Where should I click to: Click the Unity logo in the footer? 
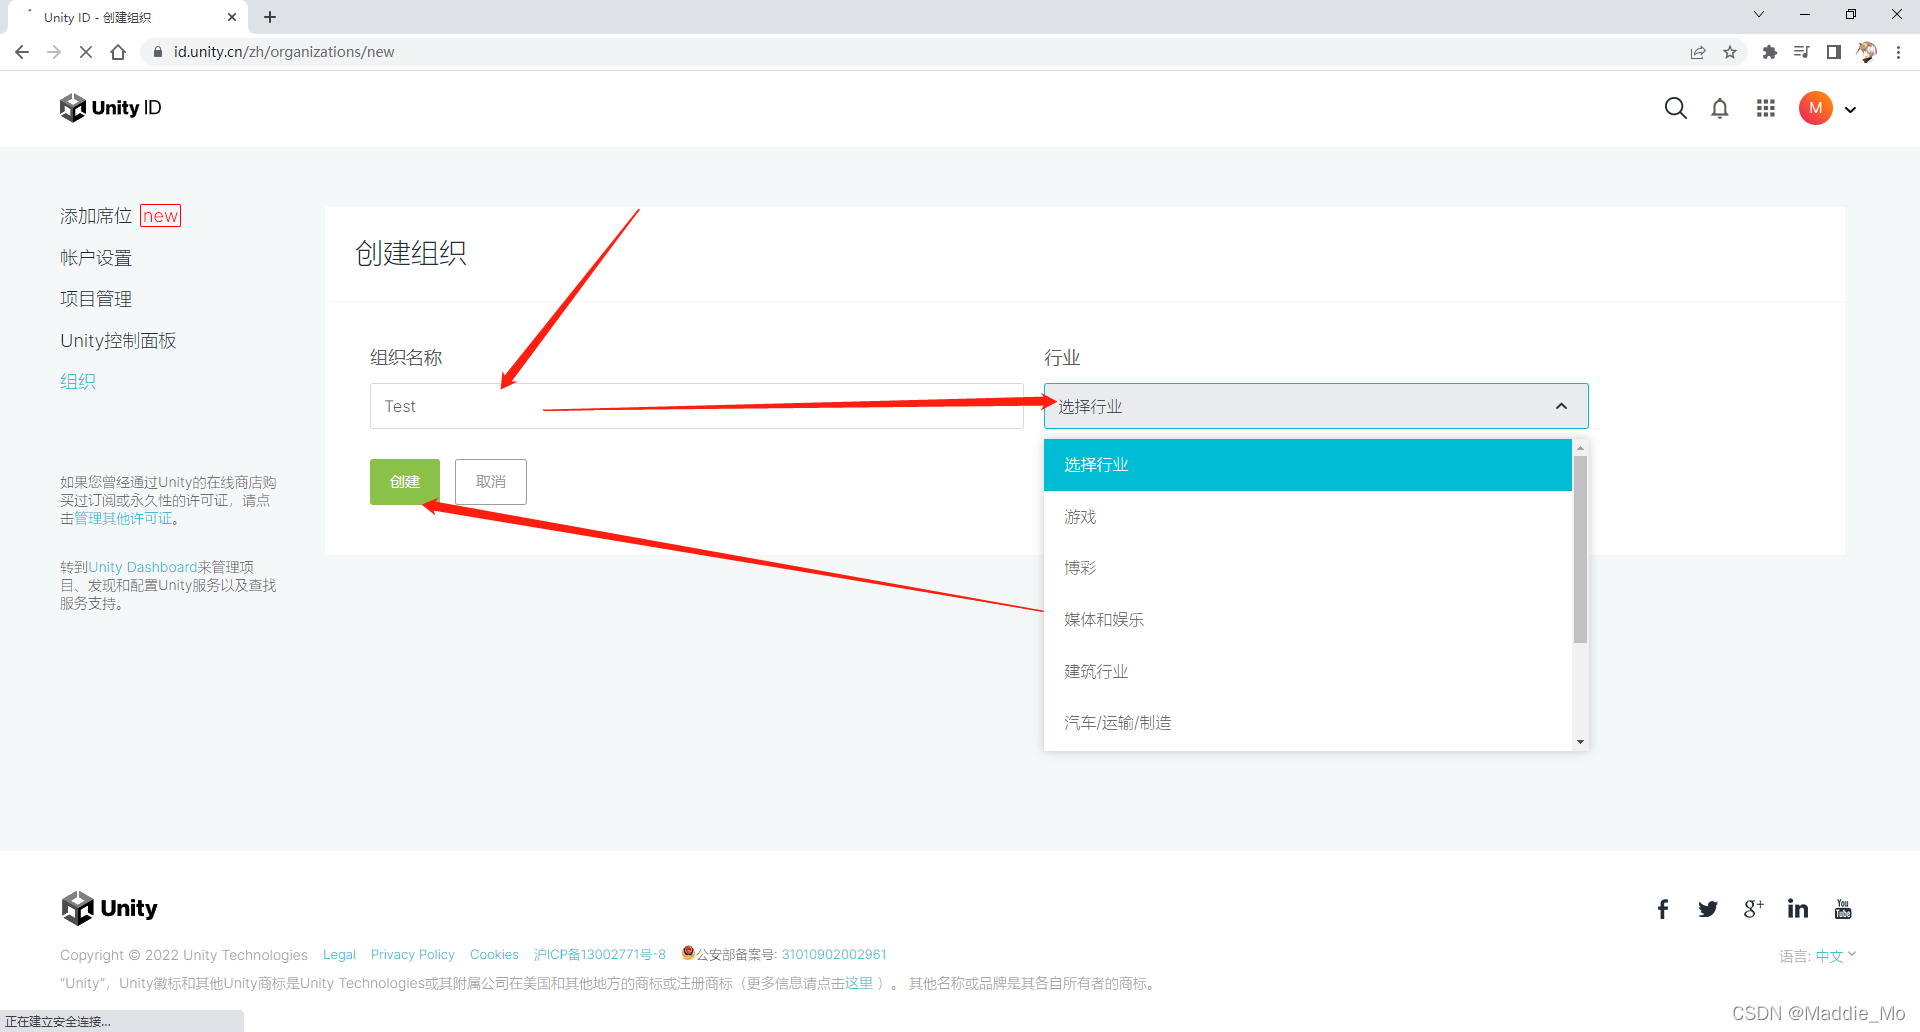pos(110,908)
